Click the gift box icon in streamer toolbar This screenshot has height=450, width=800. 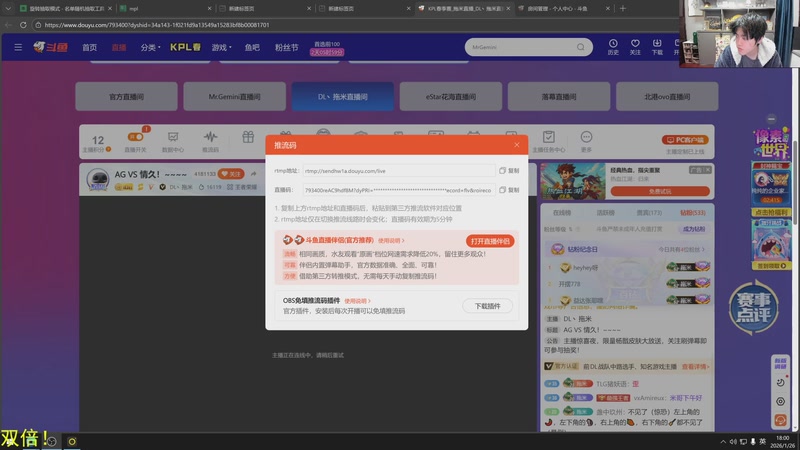pyautogui.click(x=248, y=137)
